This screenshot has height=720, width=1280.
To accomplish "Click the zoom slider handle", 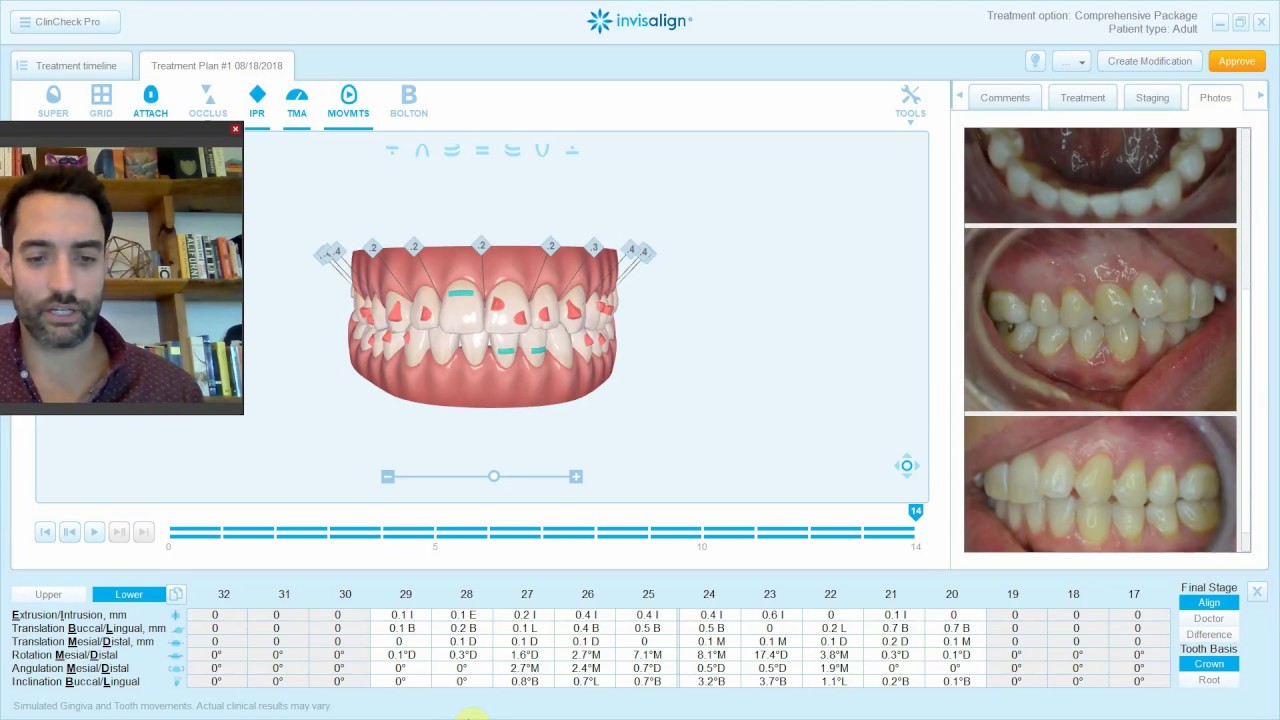I will (494, 476).
